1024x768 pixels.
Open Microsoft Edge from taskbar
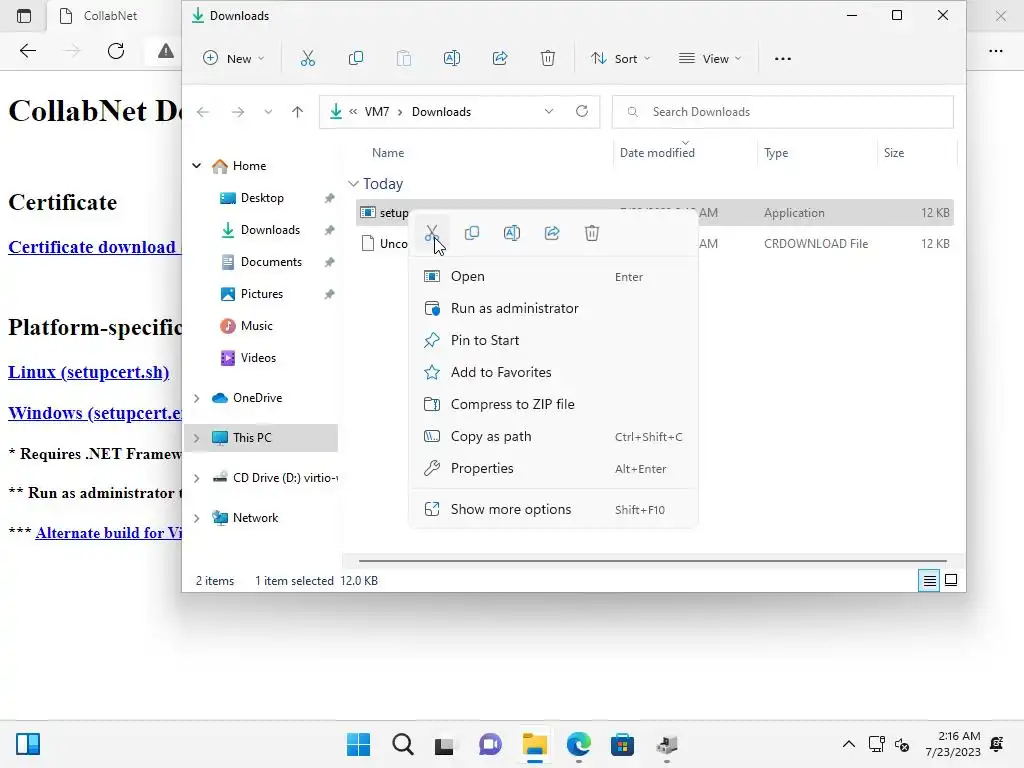point(579,744)
